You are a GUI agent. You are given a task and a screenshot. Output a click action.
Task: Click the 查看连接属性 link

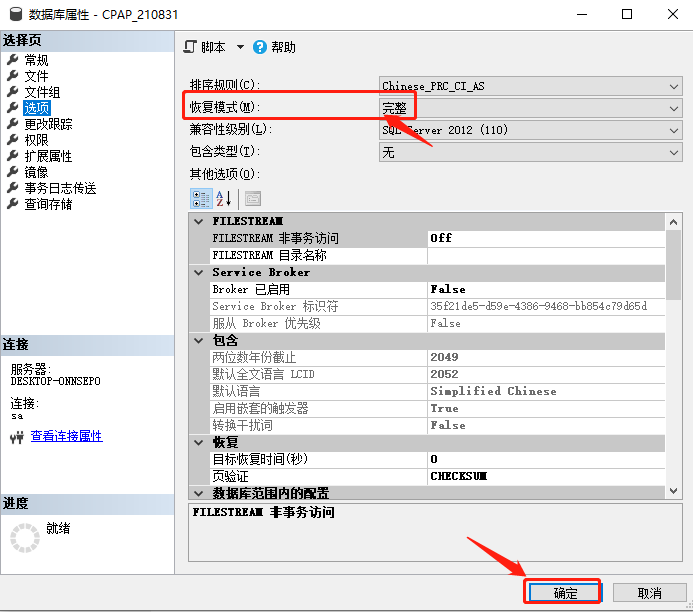point(66,436)
